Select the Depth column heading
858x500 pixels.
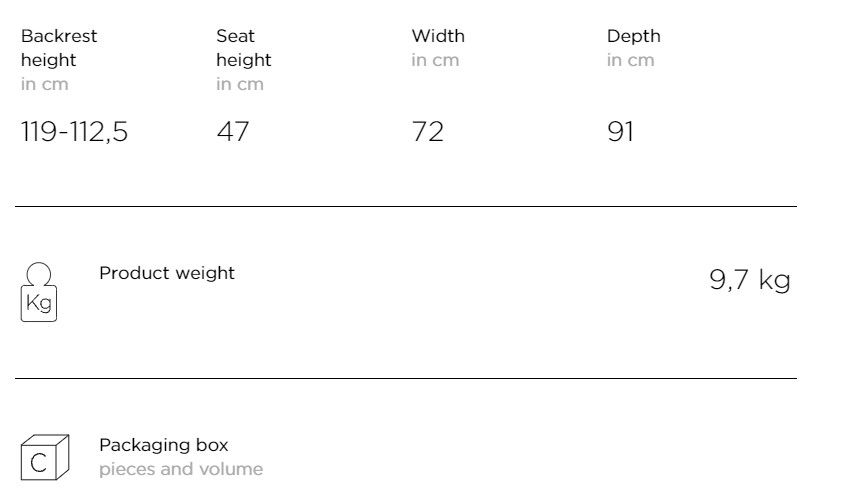(634, 37)
